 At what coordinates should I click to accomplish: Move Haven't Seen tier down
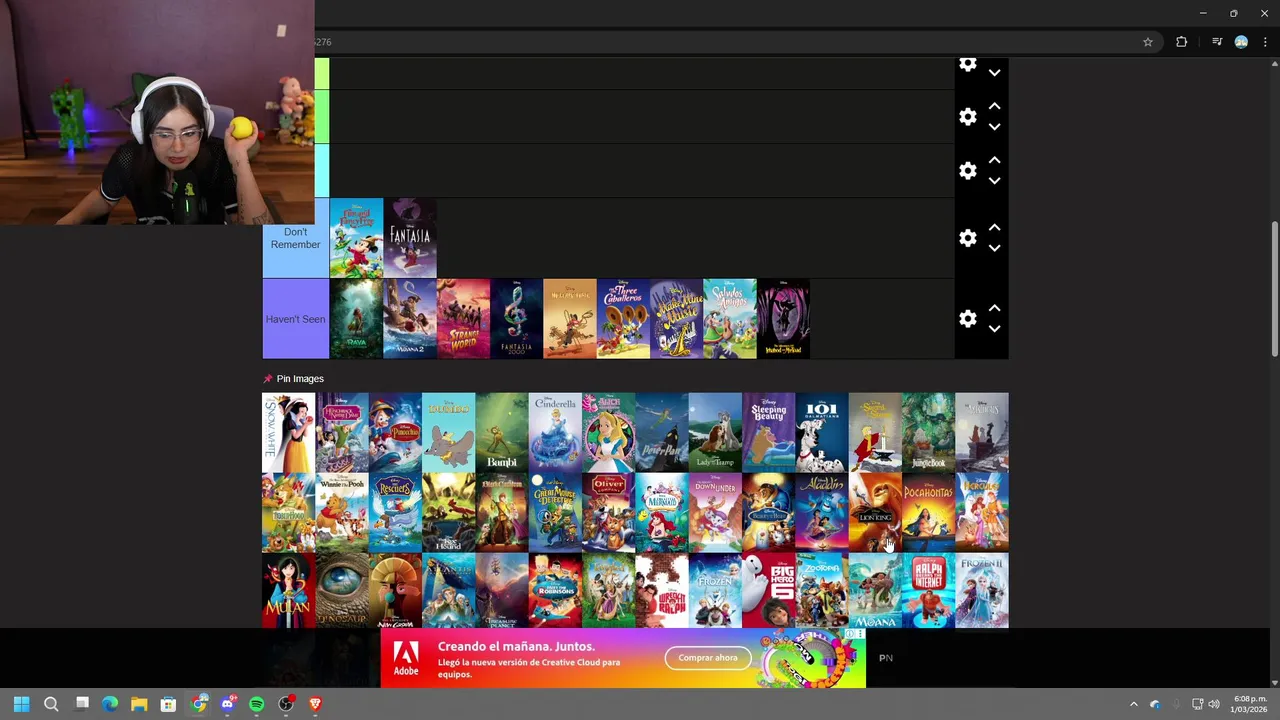pos(994,329)
